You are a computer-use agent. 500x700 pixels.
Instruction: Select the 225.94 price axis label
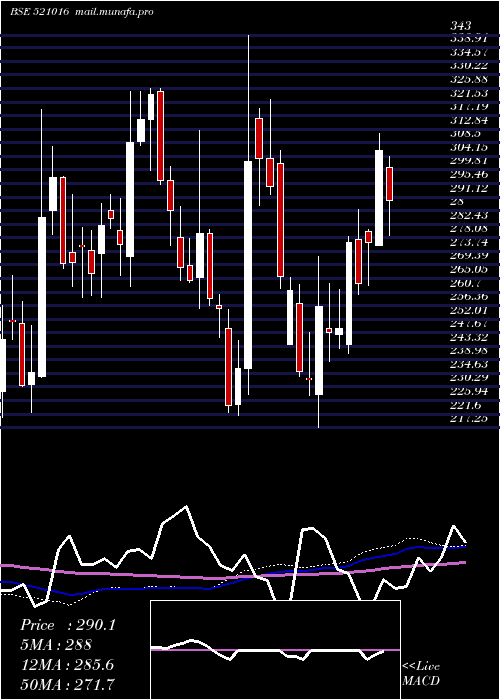click(469, 391)
